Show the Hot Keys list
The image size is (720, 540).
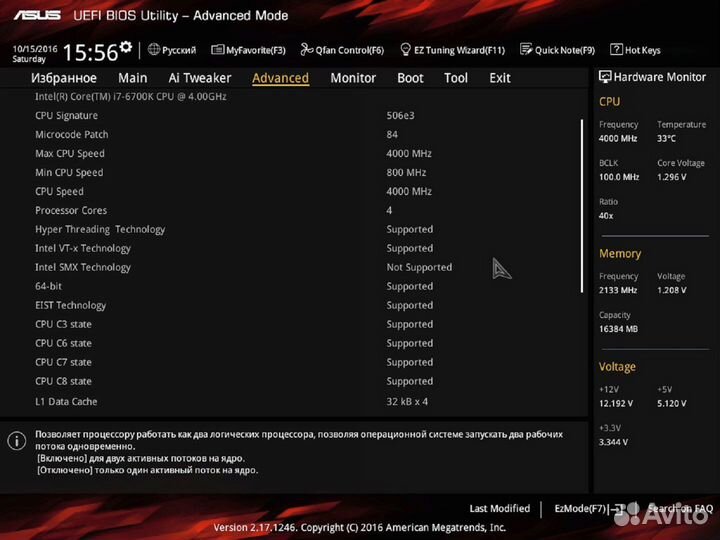coord(642,50)
